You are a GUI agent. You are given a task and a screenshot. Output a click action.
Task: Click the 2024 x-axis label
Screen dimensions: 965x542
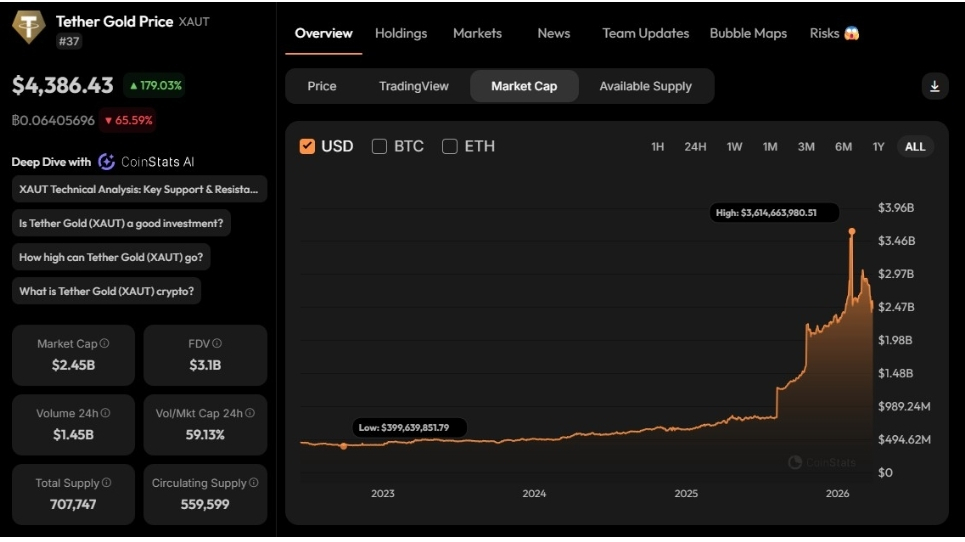point(534,493)
